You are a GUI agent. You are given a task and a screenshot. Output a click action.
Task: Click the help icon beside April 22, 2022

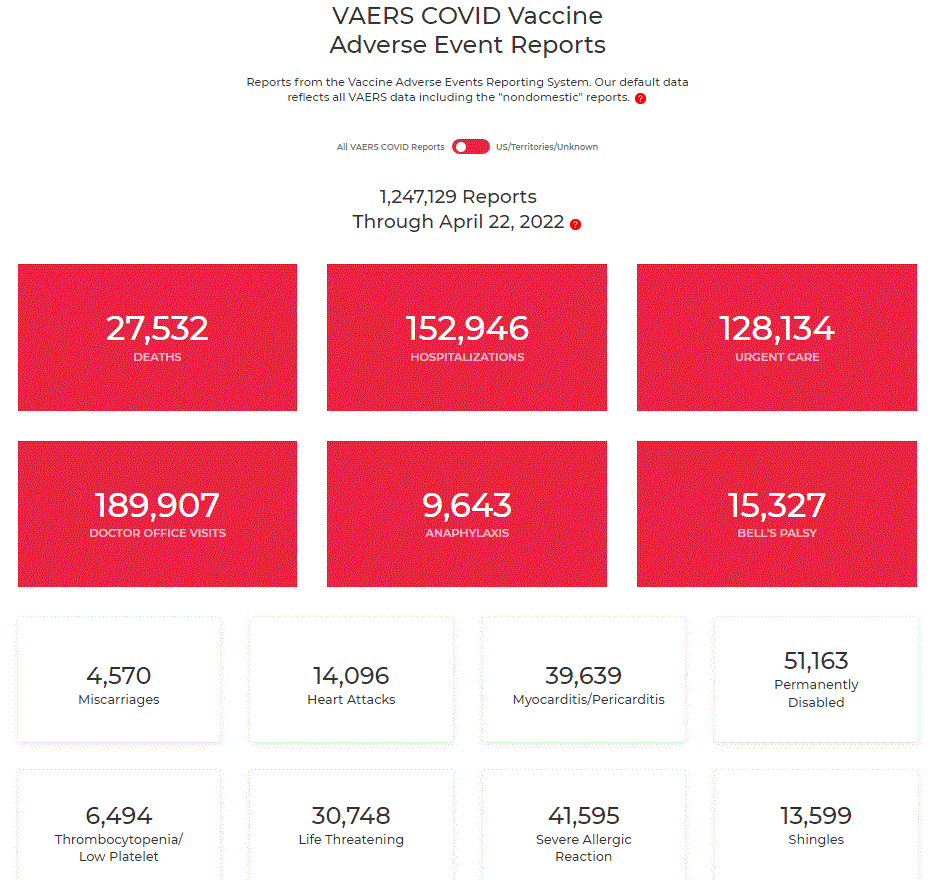point(575,225)
